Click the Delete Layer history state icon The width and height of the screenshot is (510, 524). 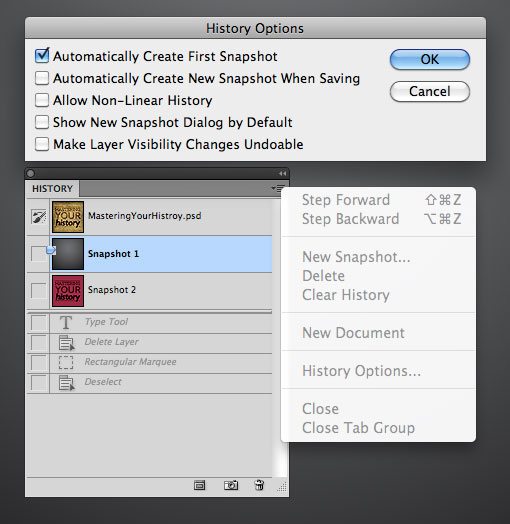66,343
